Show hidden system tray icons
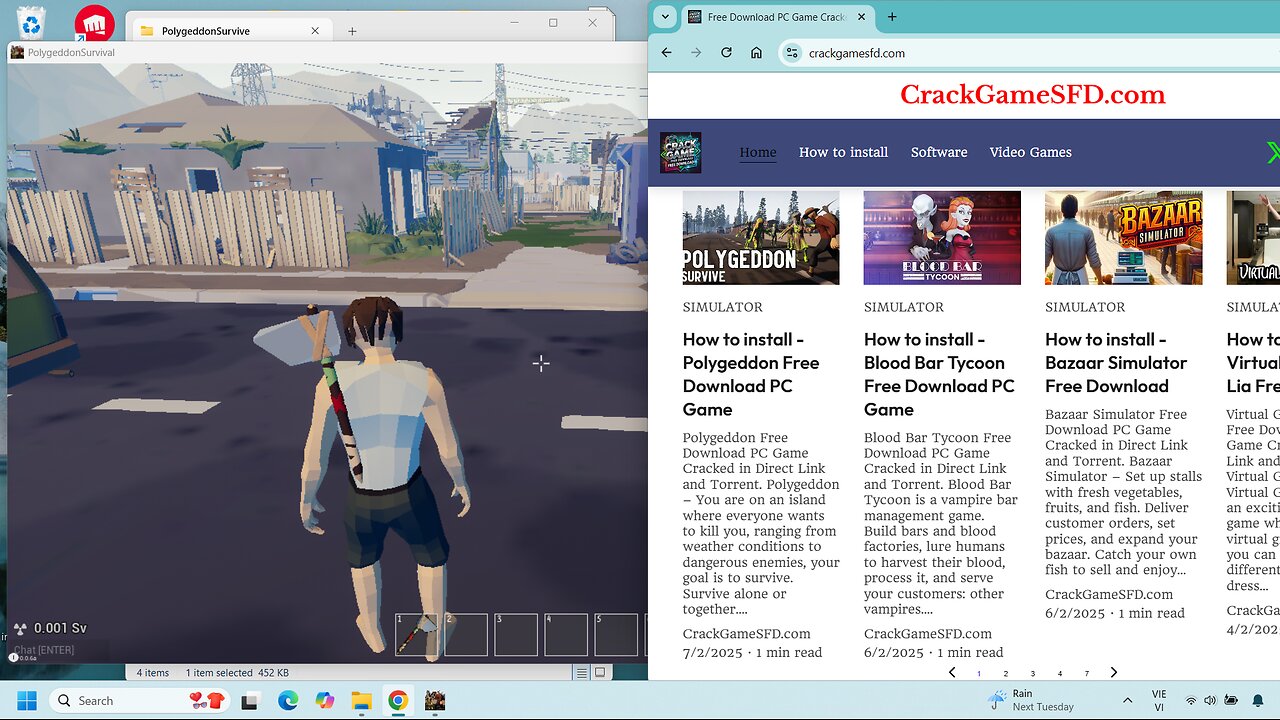Image resolution: width=1280 pixels, height=720 pixels. click(1127, 701)
